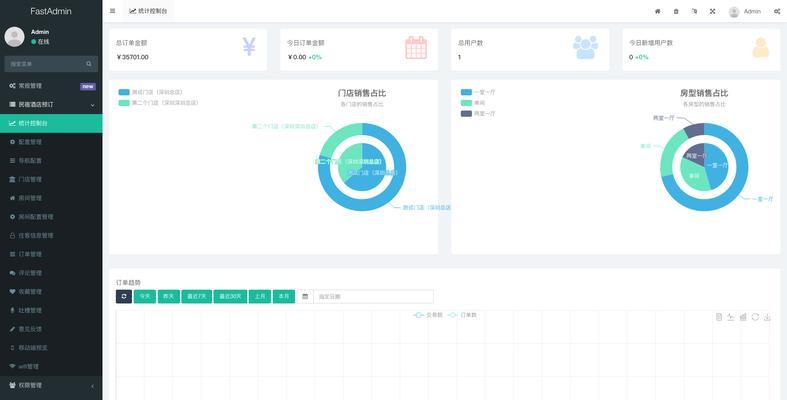Expand the 常规管理 menu with NEW badge

click(x=51, y=86)
